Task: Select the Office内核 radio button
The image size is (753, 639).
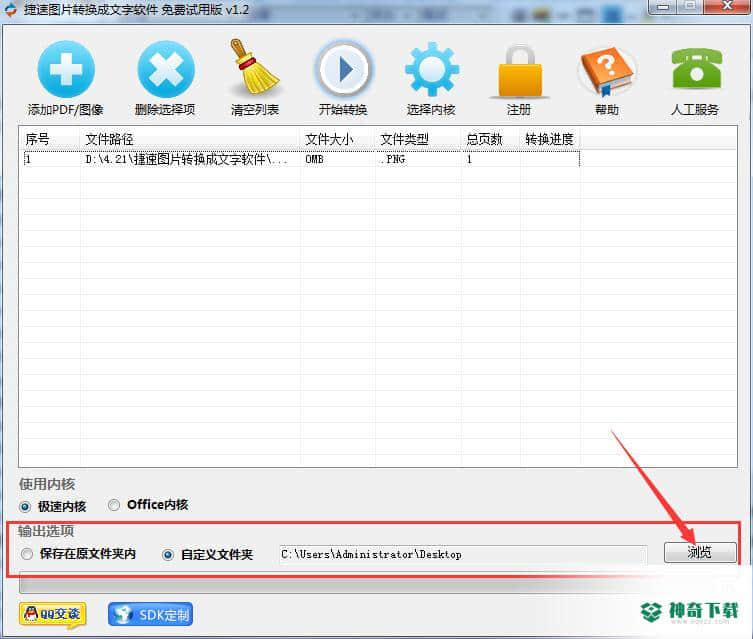Action: point(114,505)
